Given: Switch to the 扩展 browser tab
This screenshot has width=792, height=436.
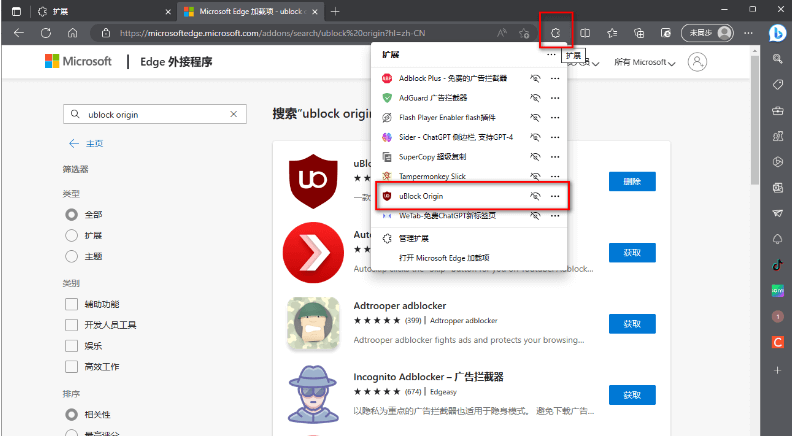Looking at the screenshot, I should [x=104, y=11].
